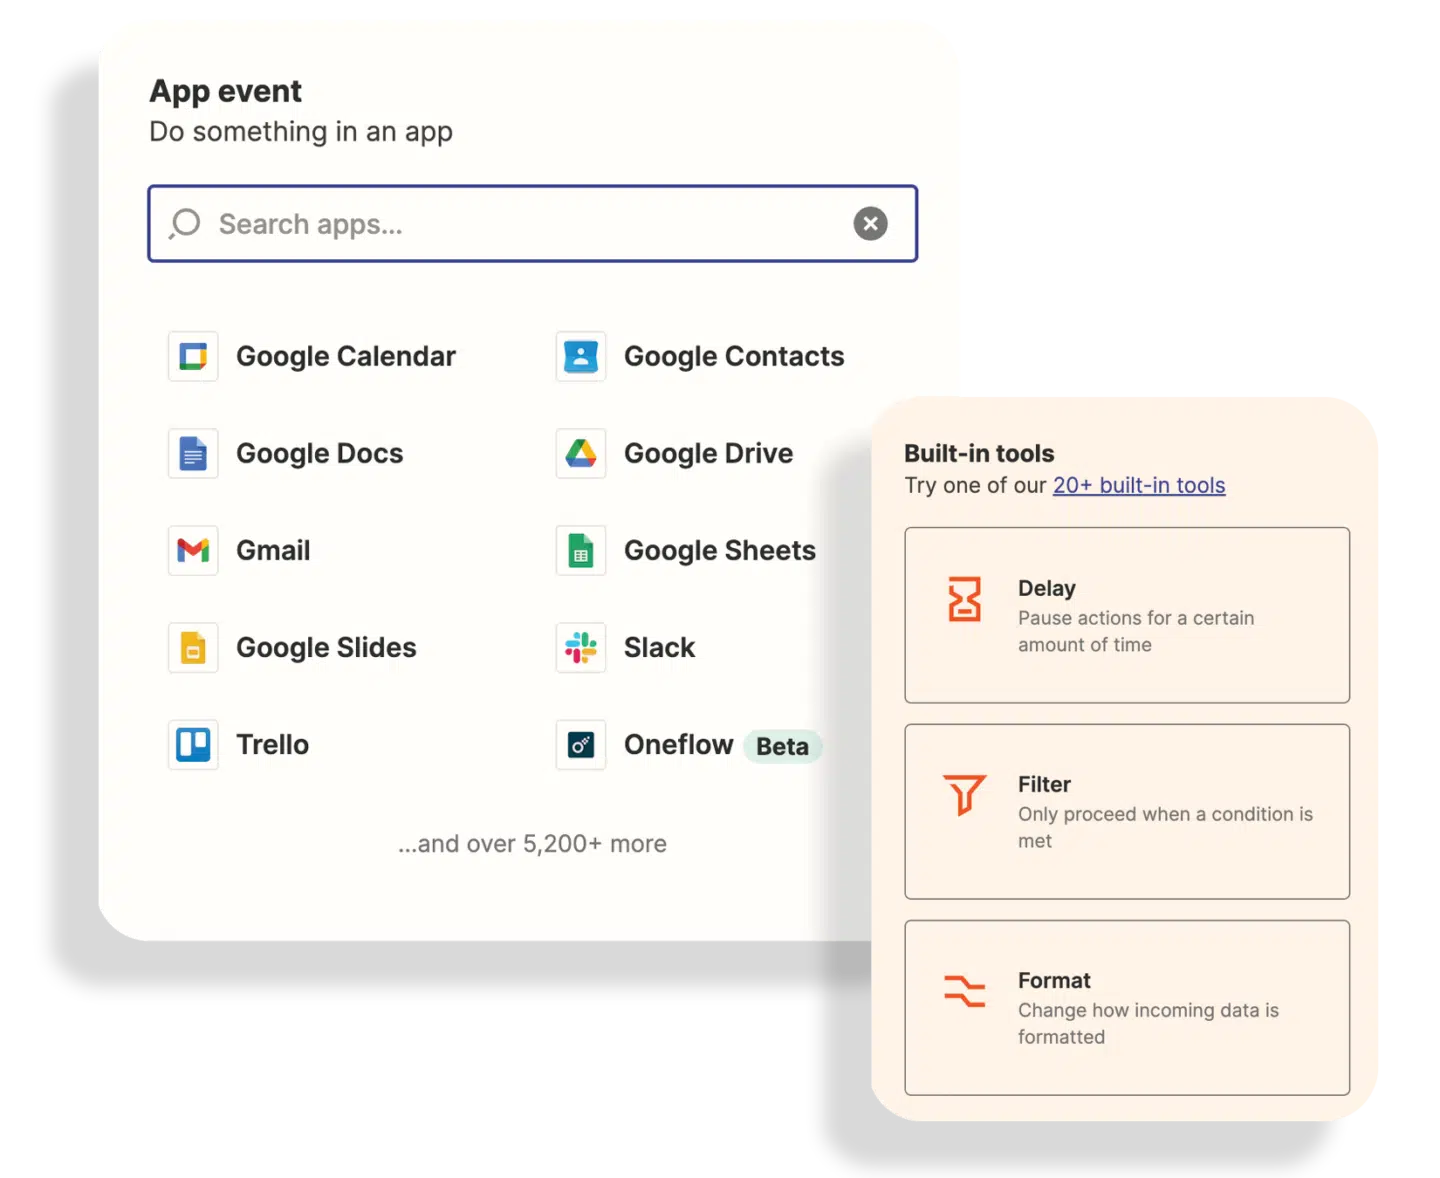
Task: Click the Trello app icon
Action: click(x=193, y=744)
